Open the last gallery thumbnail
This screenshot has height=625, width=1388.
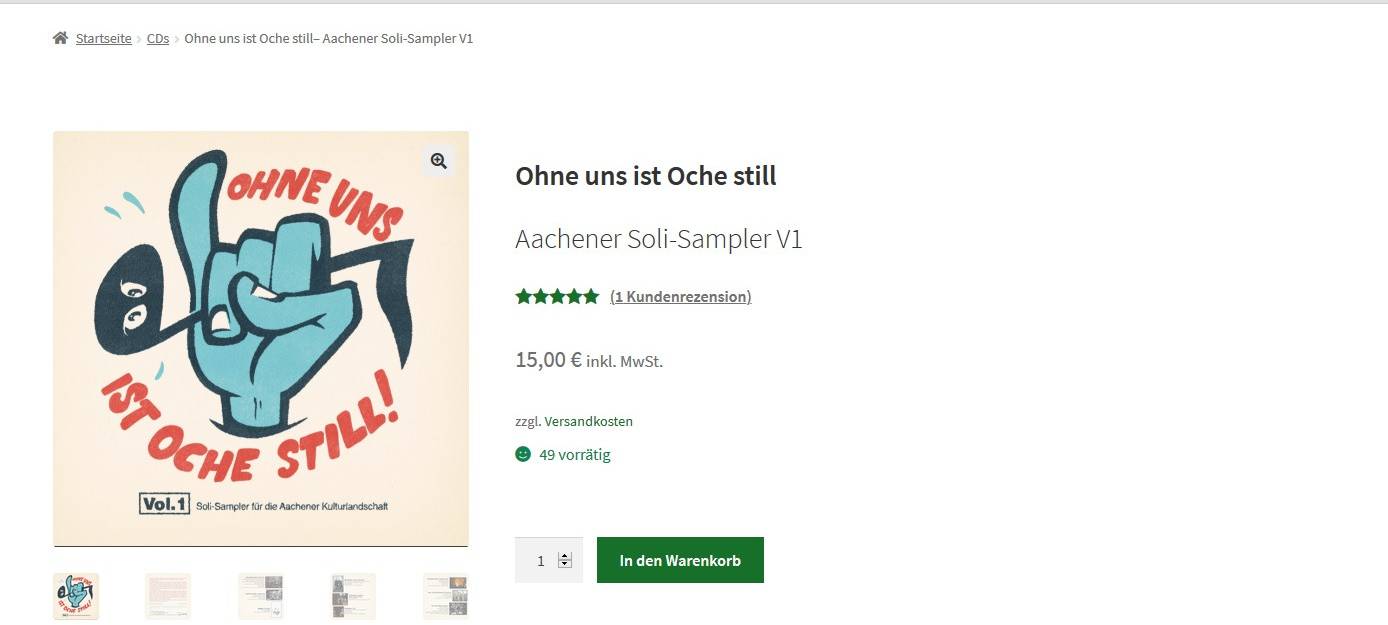coord(444,595)
